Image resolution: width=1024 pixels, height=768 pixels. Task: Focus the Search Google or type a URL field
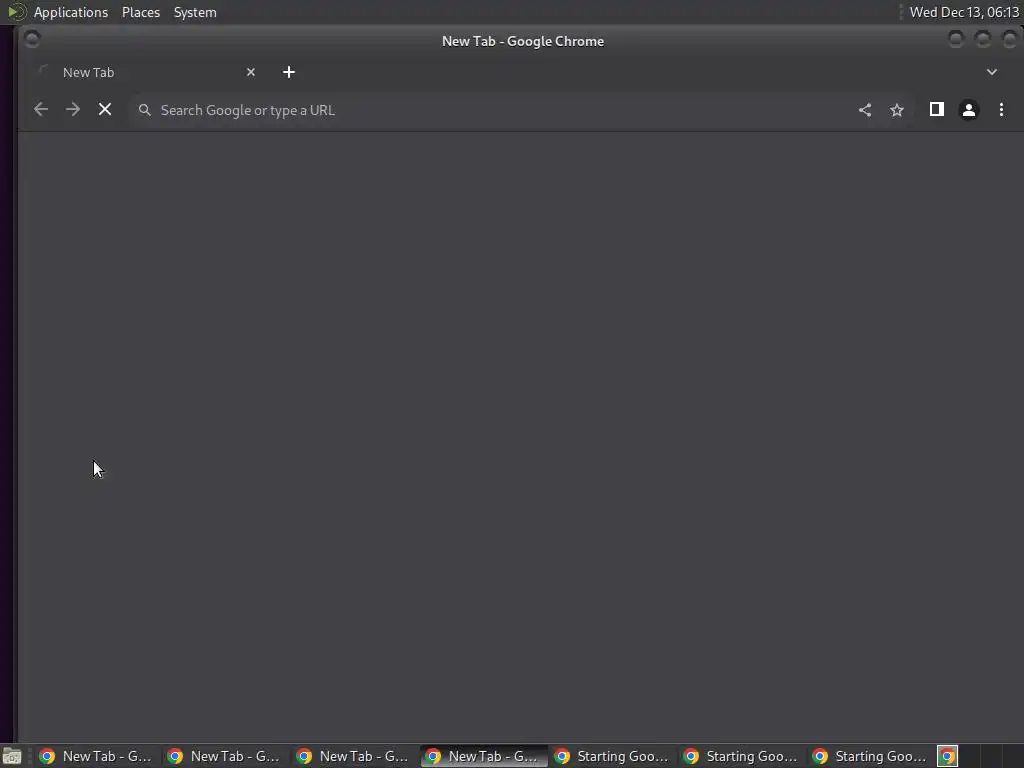(x=496, y=110)
